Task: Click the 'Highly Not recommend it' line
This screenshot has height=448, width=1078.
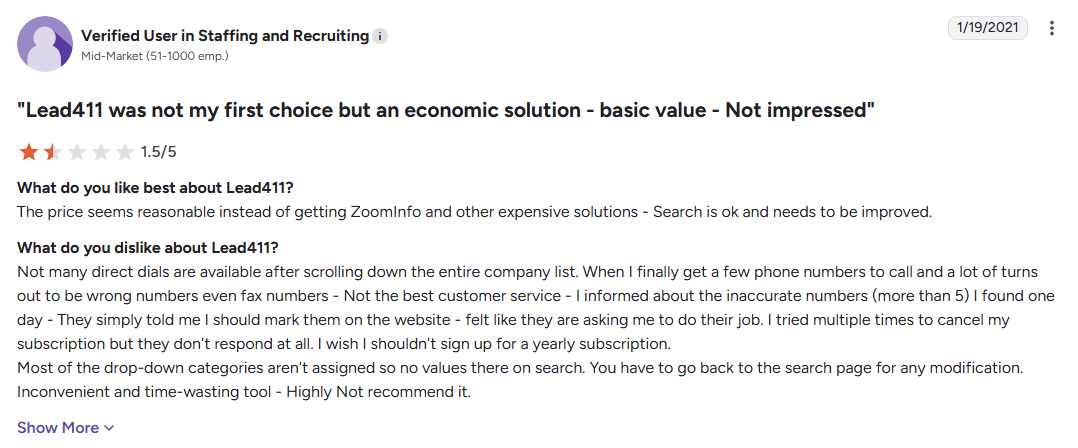Action: click(x=244, y=393)
